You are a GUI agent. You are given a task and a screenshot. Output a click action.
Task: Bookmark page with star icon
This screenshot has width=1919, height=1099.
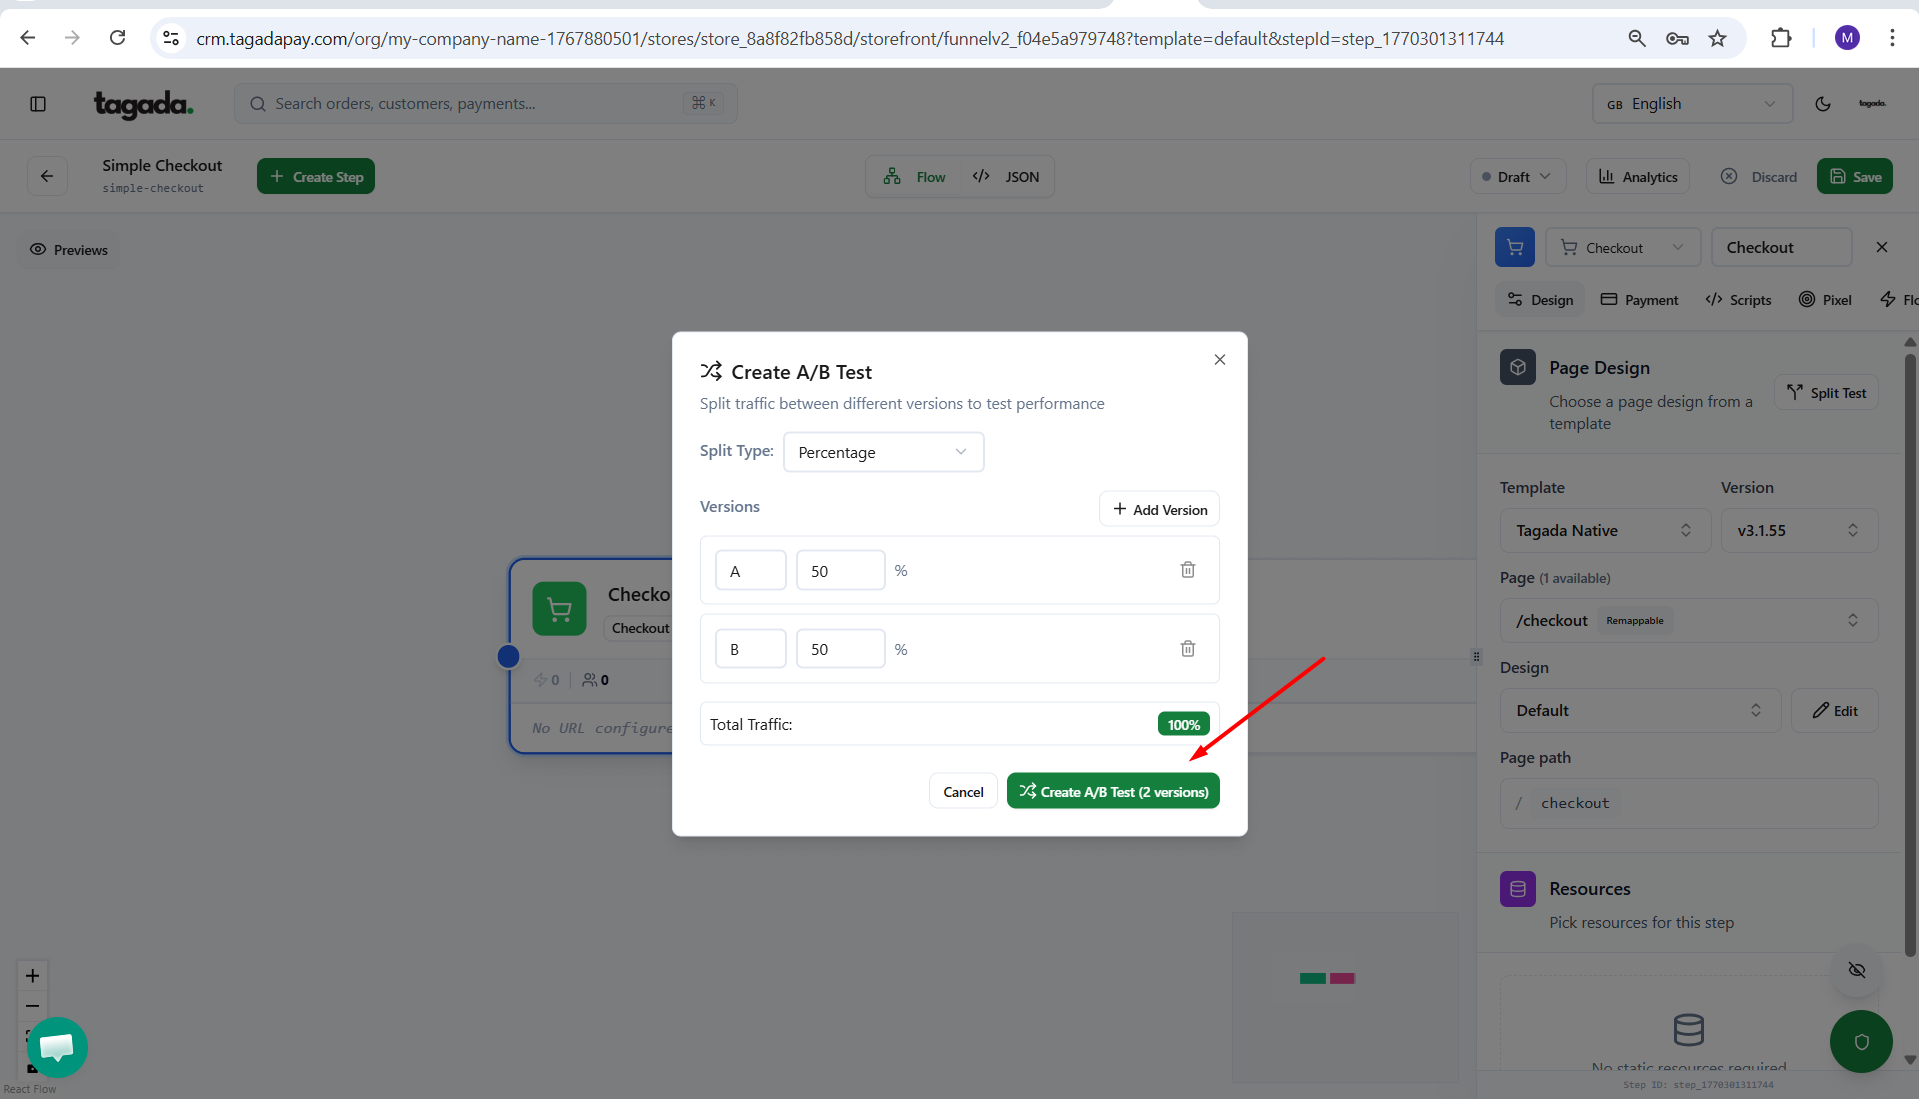point(1717,38)
